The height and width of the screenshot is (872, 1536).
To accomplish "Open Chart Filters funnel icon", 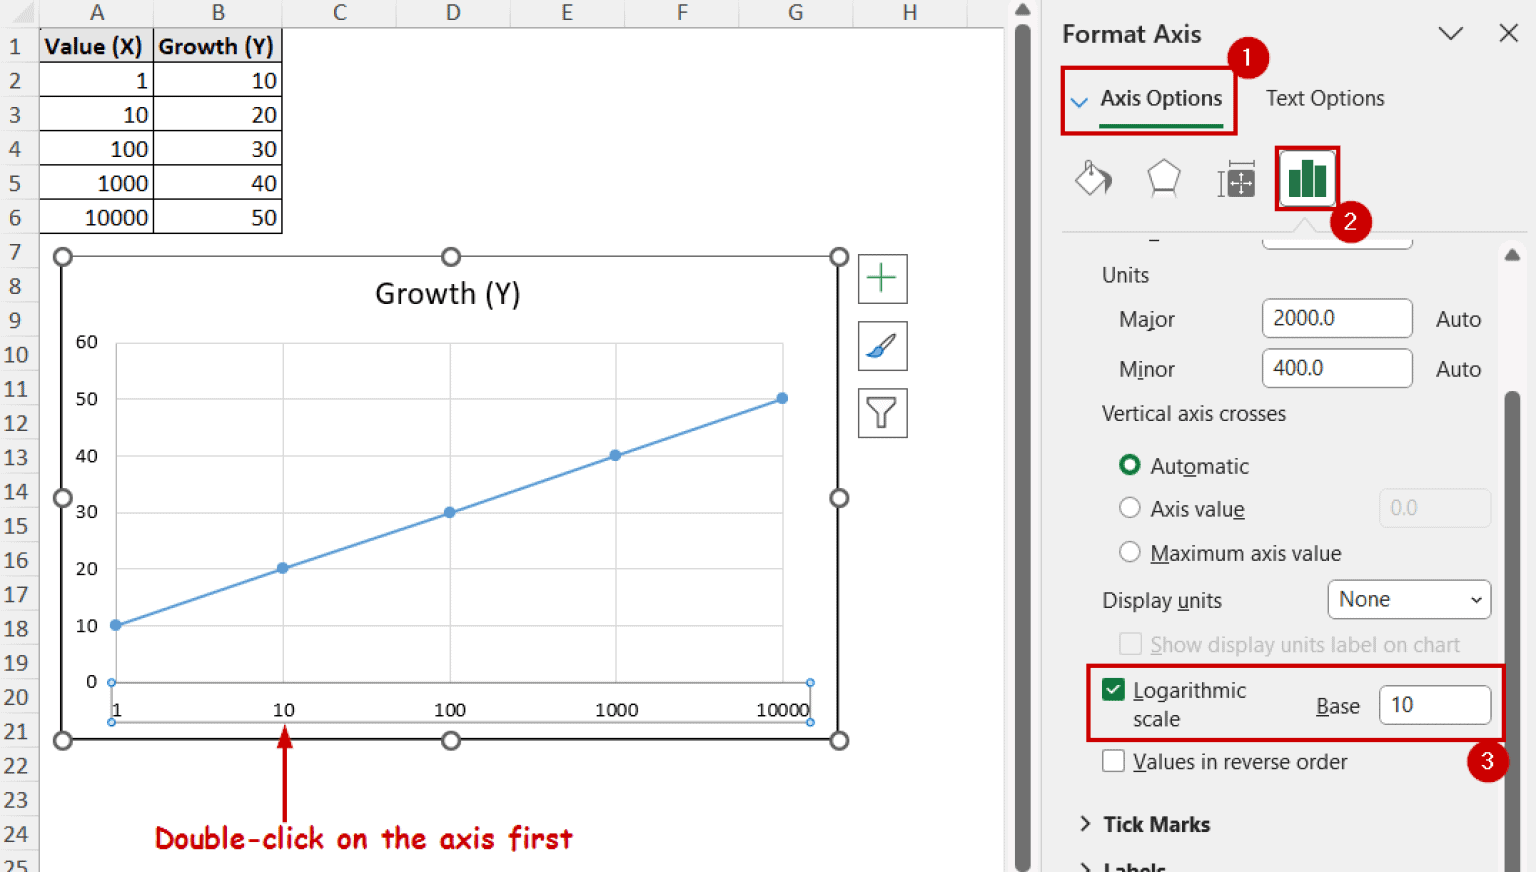I will click(x=881, y=412).
